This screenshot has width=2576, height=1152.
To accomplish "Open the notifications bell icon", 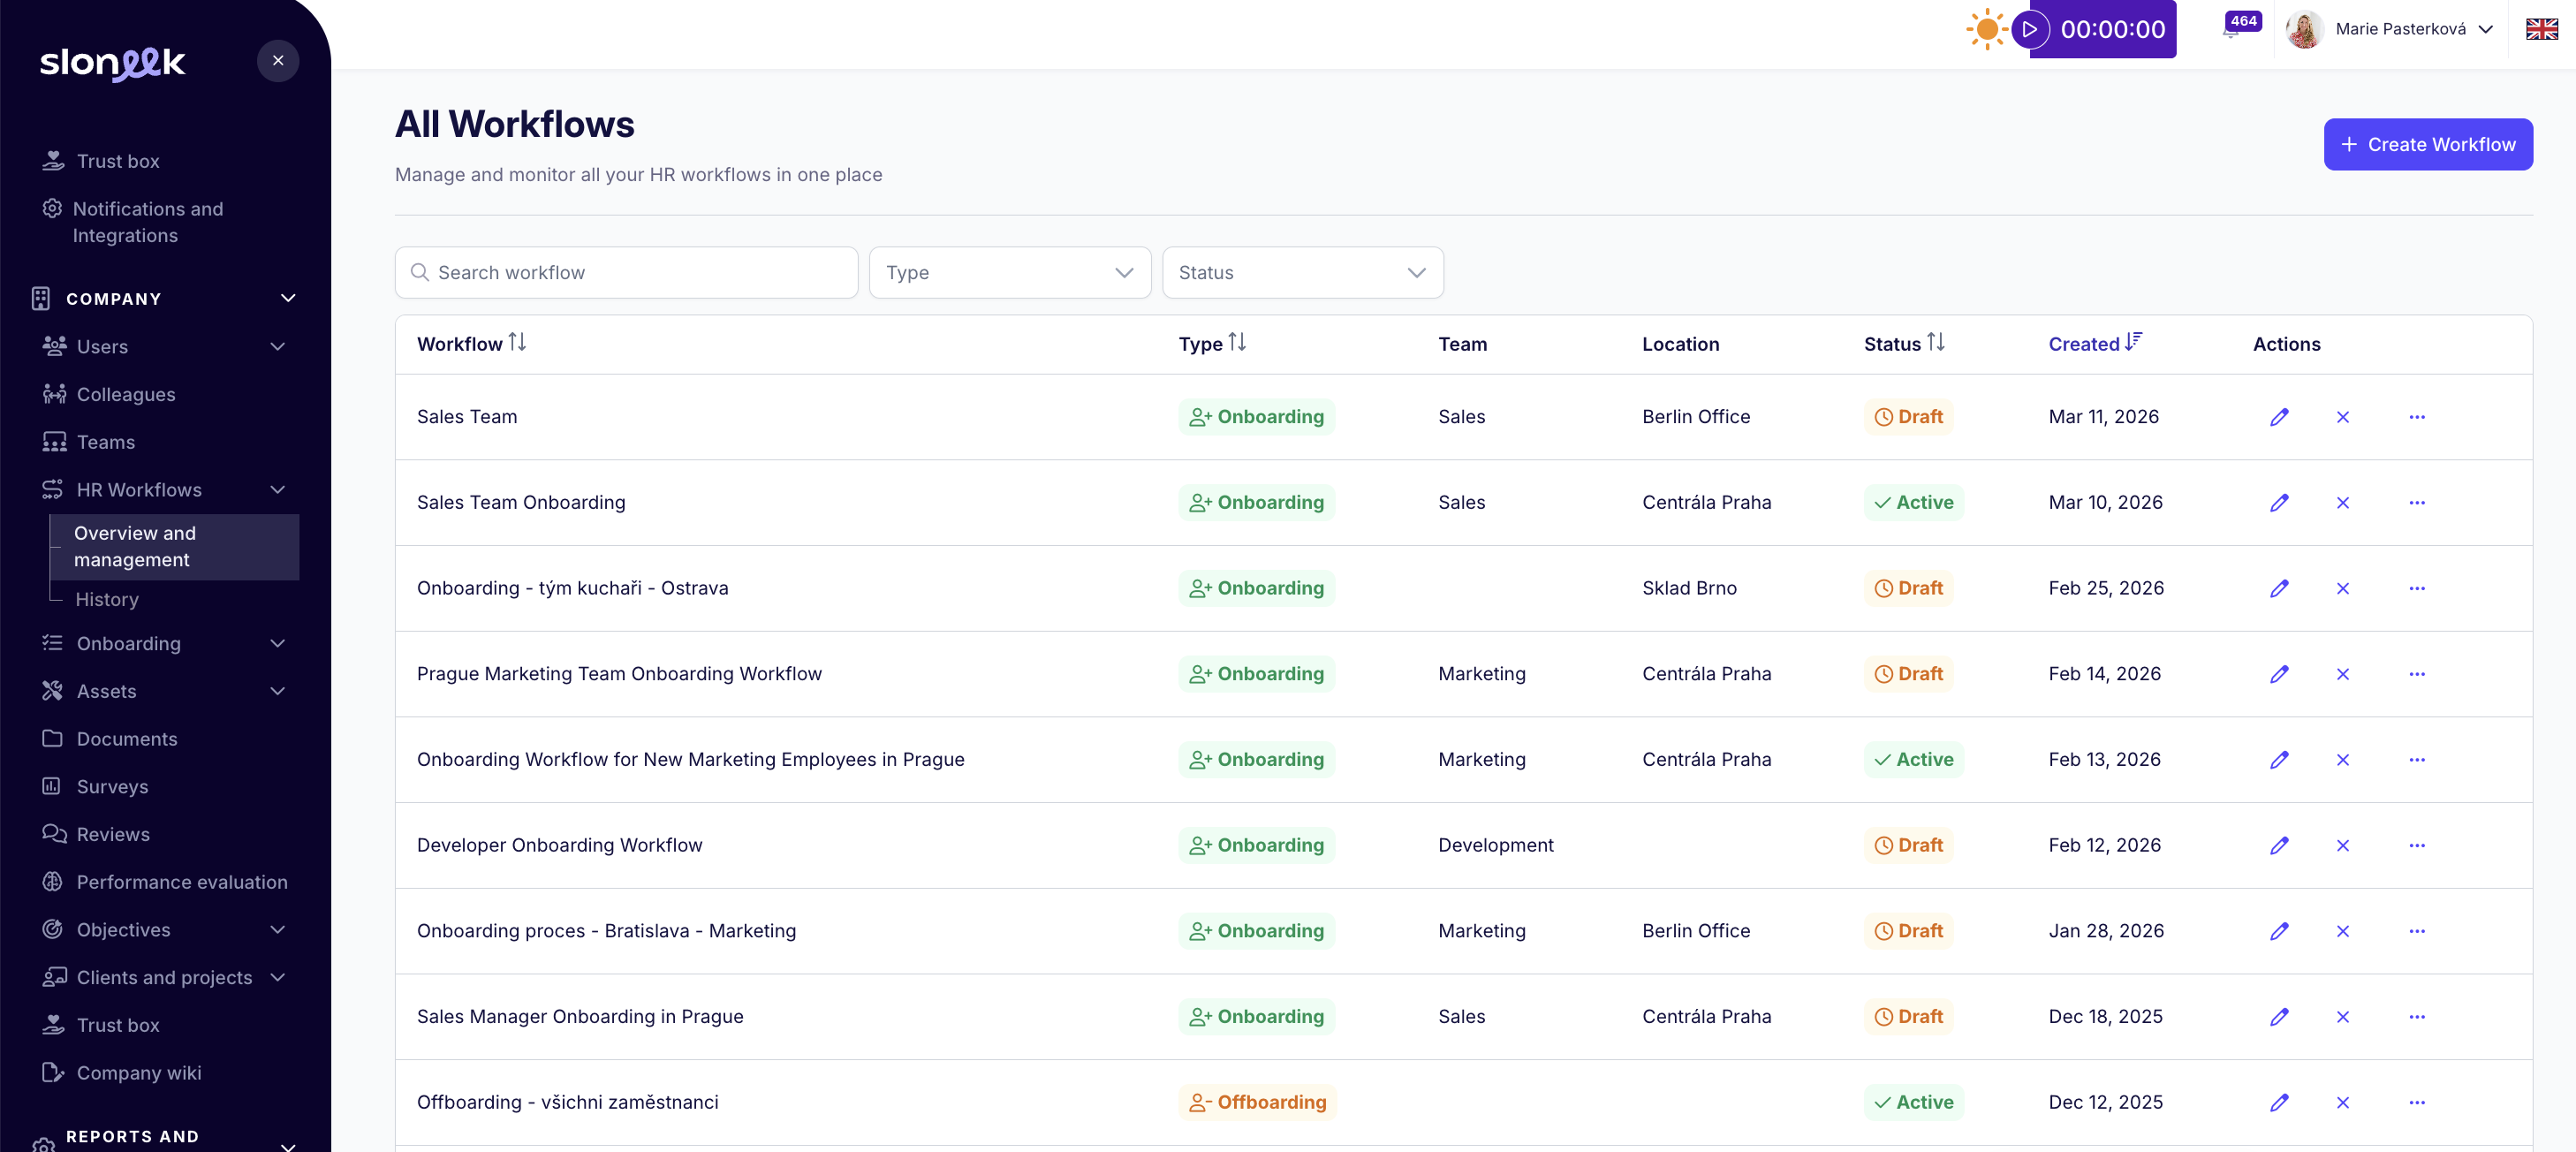I will 2231,30.
